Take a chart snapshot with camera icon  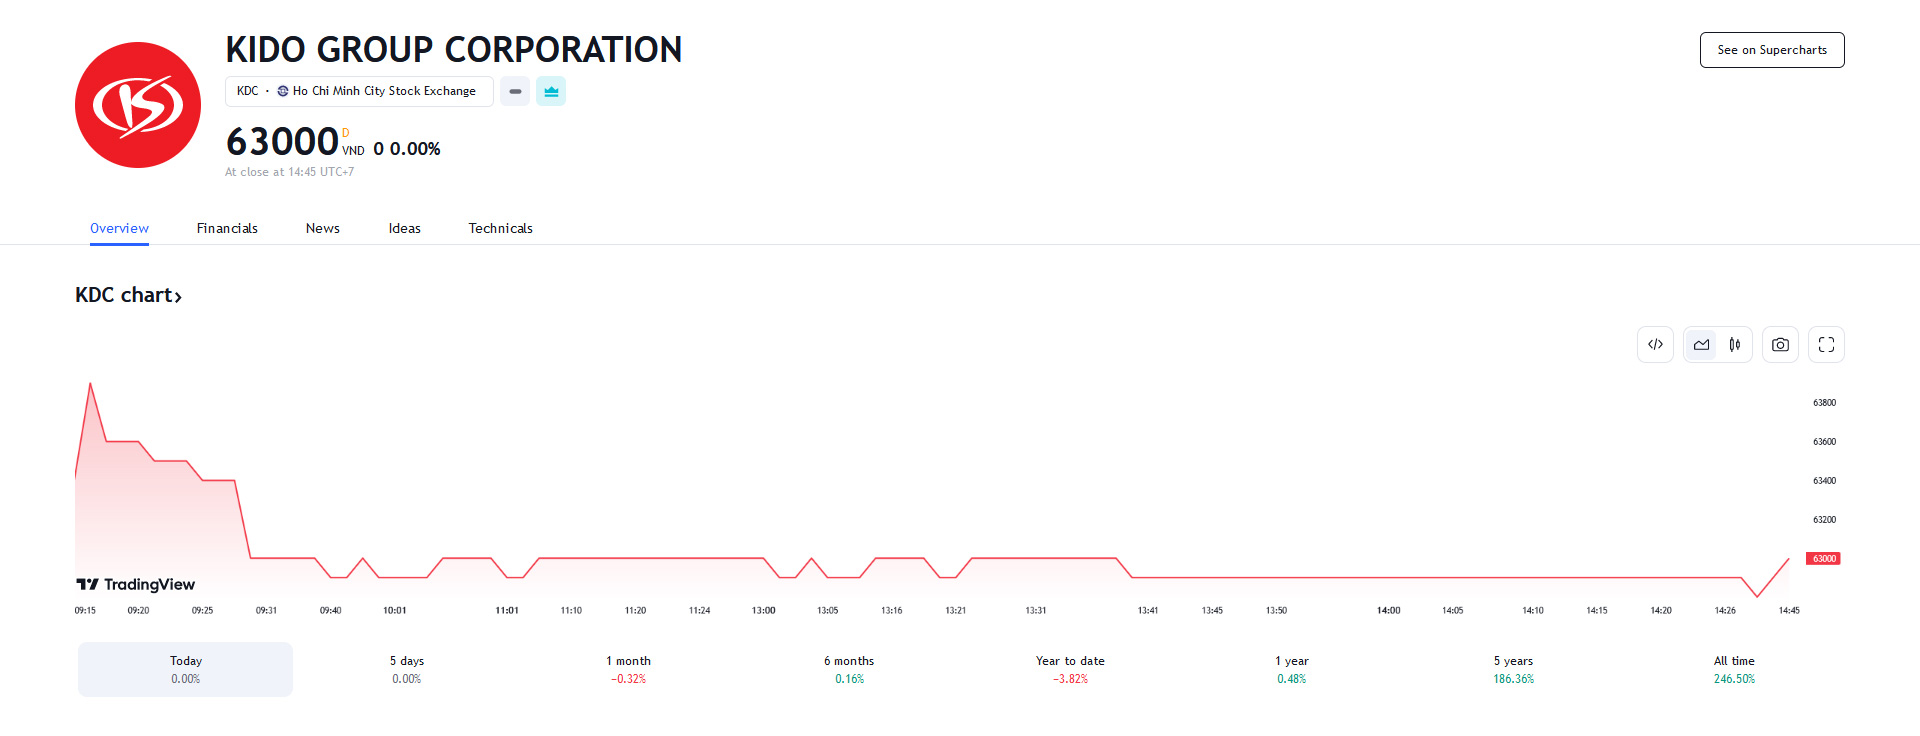pyautogui.click(x=1780, y=345)
